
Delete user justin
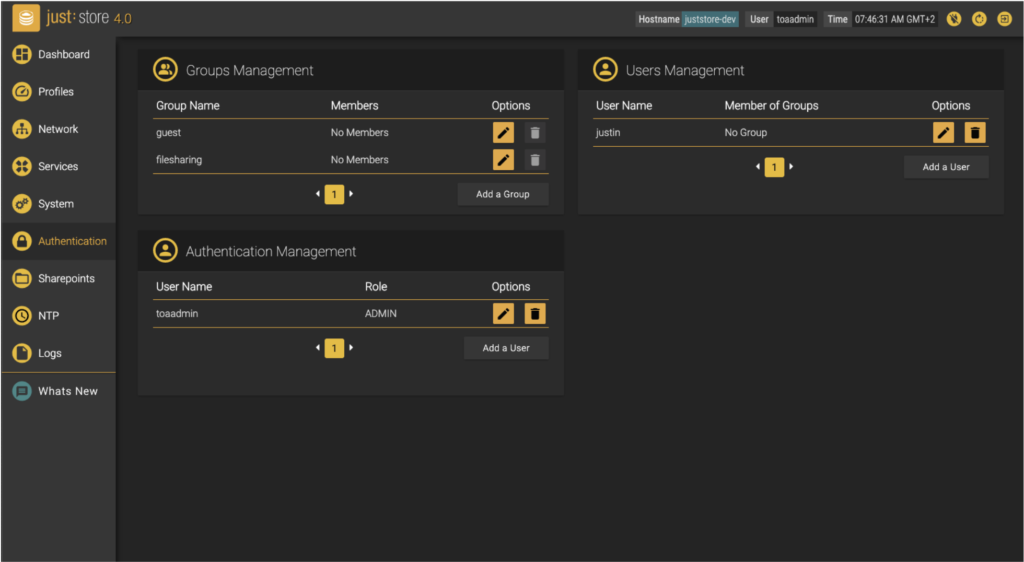coord(975,133)
